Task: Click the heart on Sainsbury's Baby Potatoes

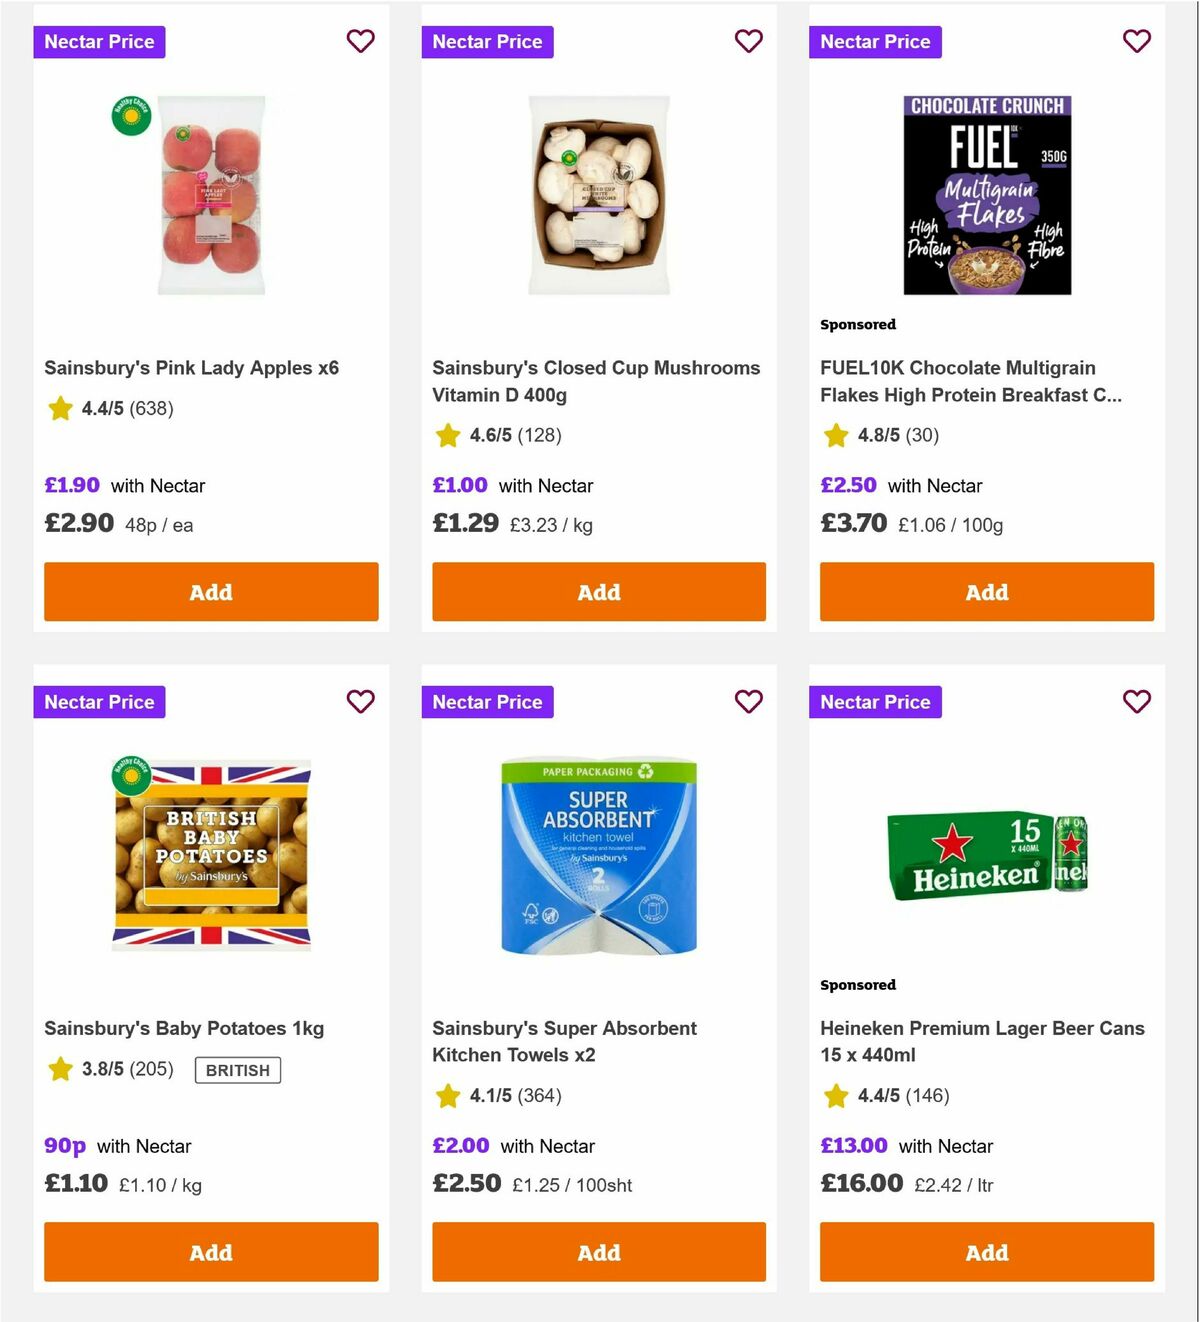Action: (x=360, y=702)
